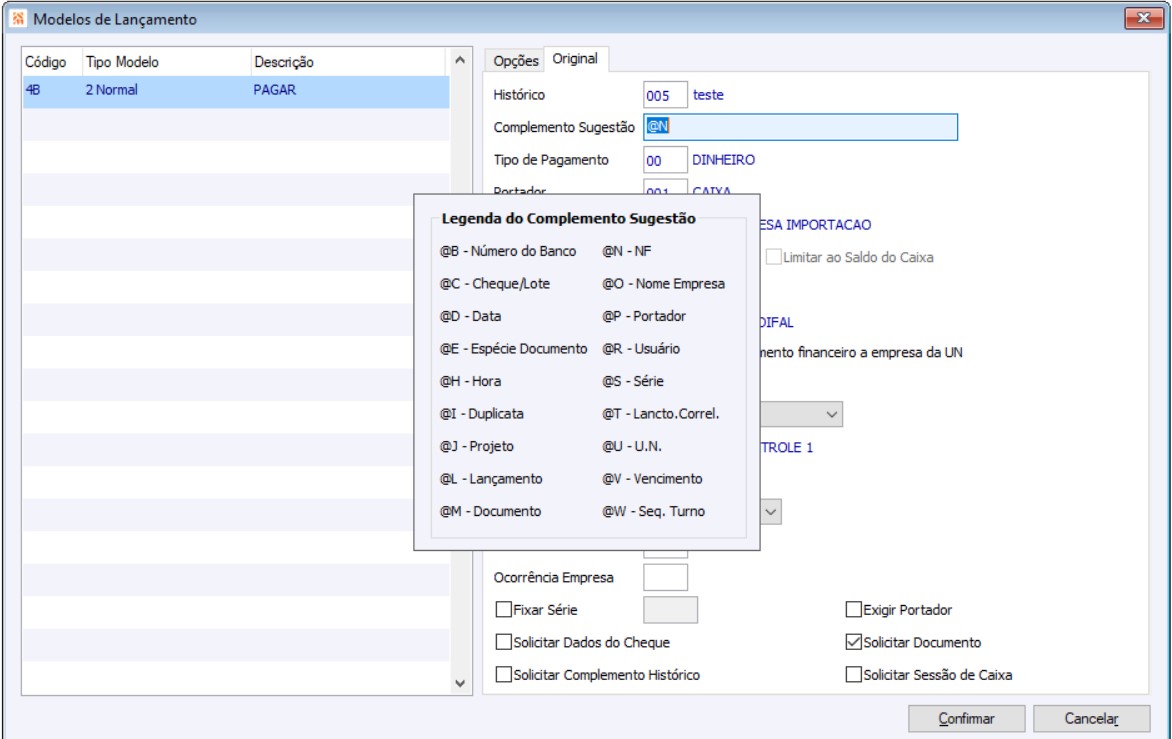Image resolution: width=1172 pixels, height=739 pixels.
Task: Click the '@L - Lançamento' legend entry
Action: point(491,479)
